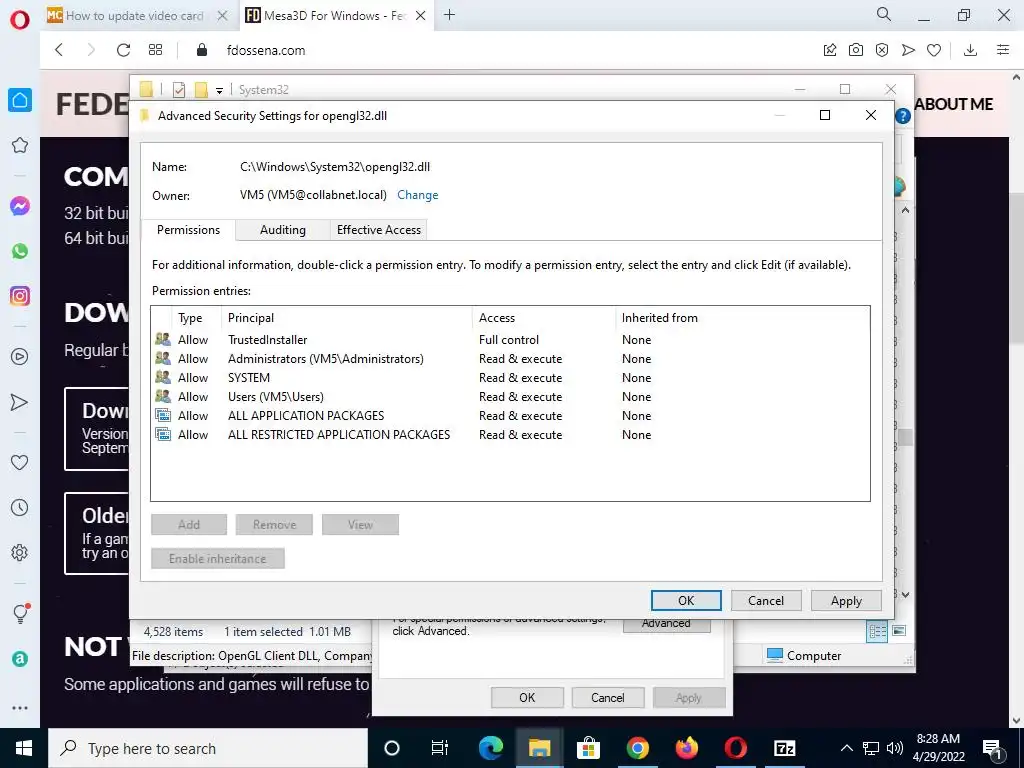Image resolution: width=1024 pixels, height=768 pixels.
Task: Open Microsoft Store from taskbar
Action: point(588,748)
